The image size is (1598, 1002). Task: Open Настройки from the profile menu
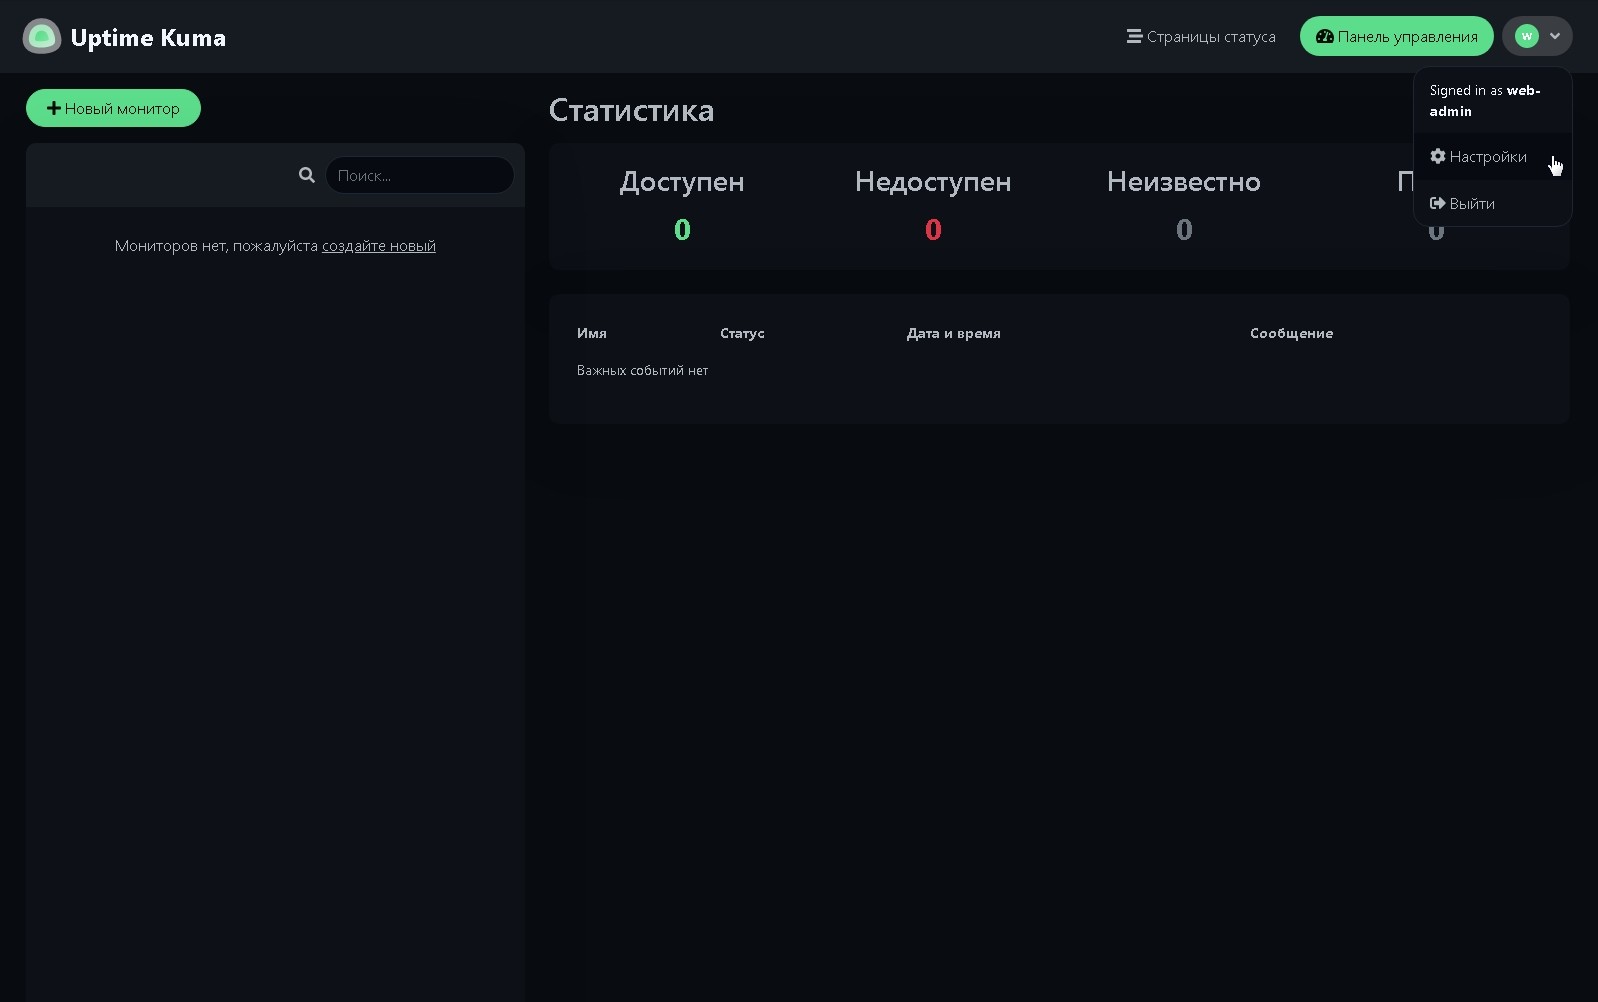click(x=1492, y=157)
